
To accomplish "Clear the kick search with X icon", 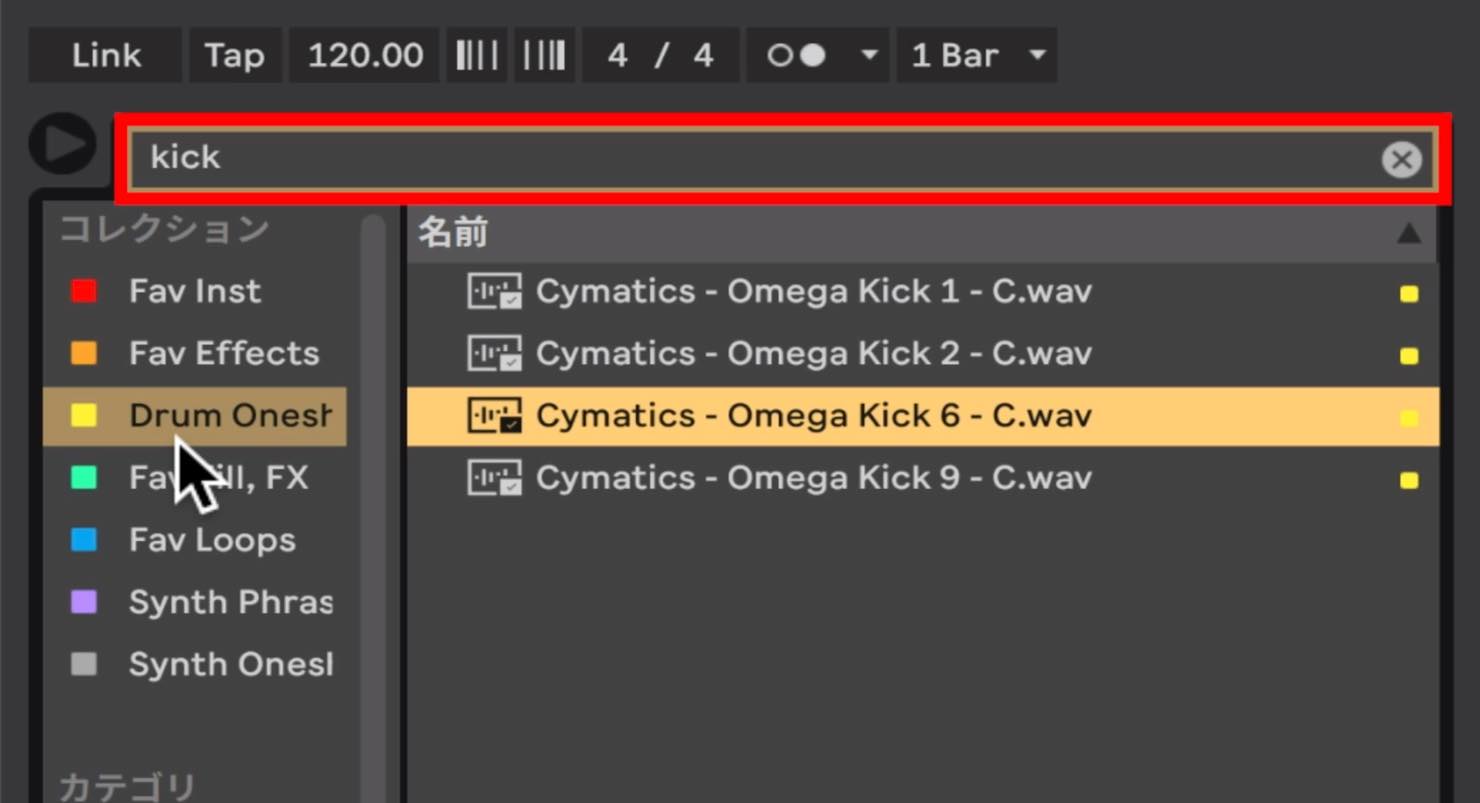I will [x=1401, y=159].
